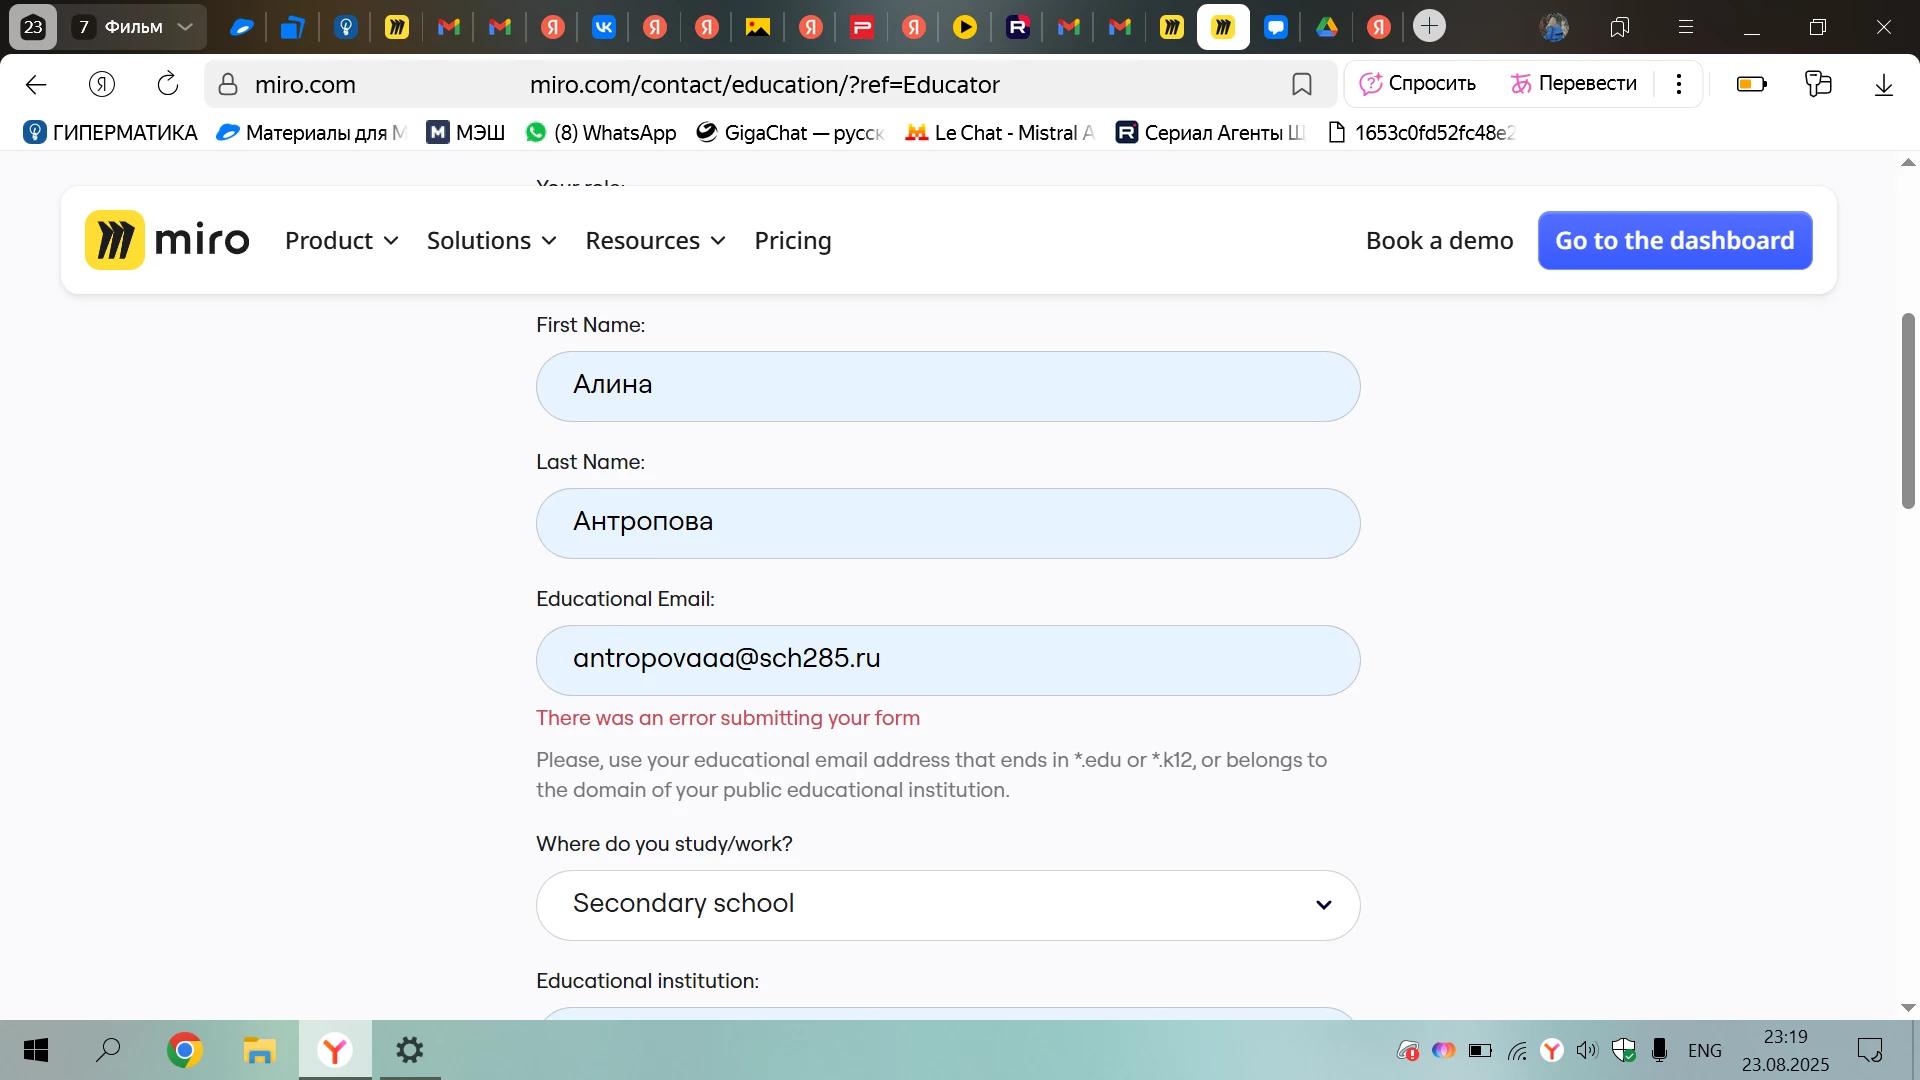Screen dimensions: 1920x1080
Task: Open the volume speaker tray icon
Action: pos(1587,1051)
